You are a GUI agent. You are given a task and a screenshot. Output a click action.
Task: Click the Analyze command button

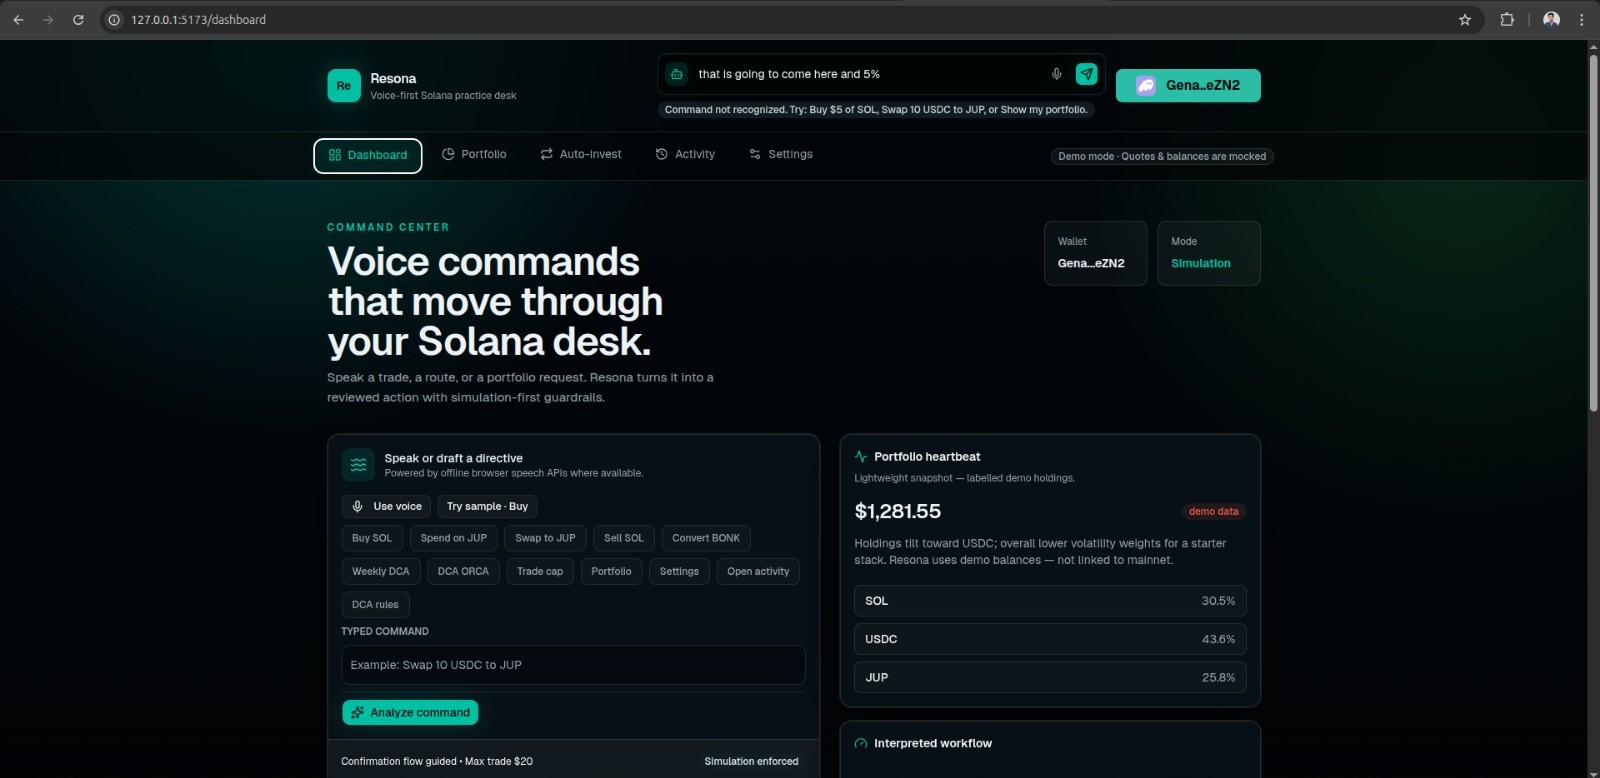point(410,713)
